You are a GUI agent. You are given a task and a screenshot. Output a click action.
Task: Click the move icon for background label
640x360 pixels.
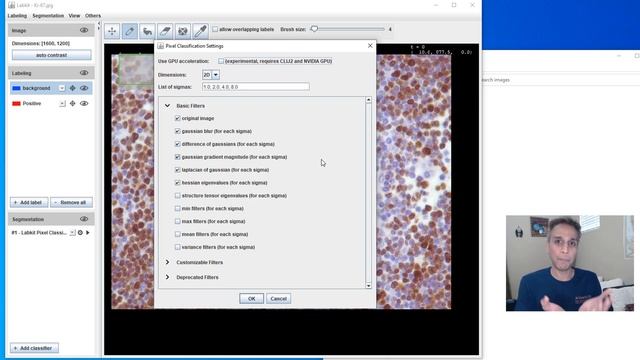[x=73, y=88]
